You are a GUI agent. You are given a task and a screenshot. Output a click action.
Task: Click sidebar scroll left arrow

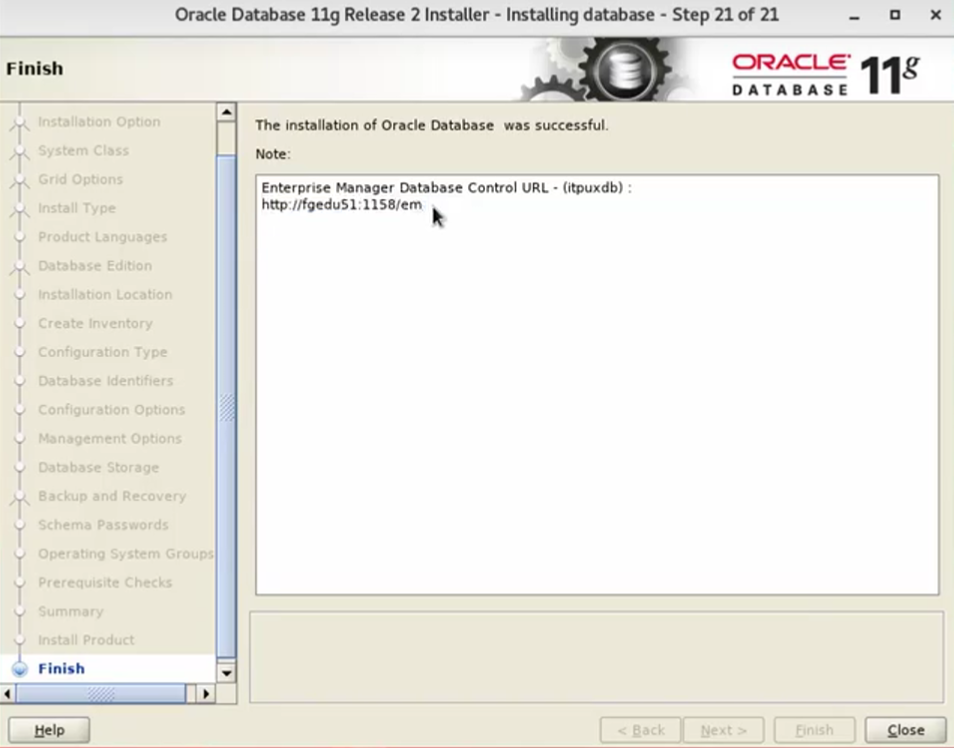(8, 694)
